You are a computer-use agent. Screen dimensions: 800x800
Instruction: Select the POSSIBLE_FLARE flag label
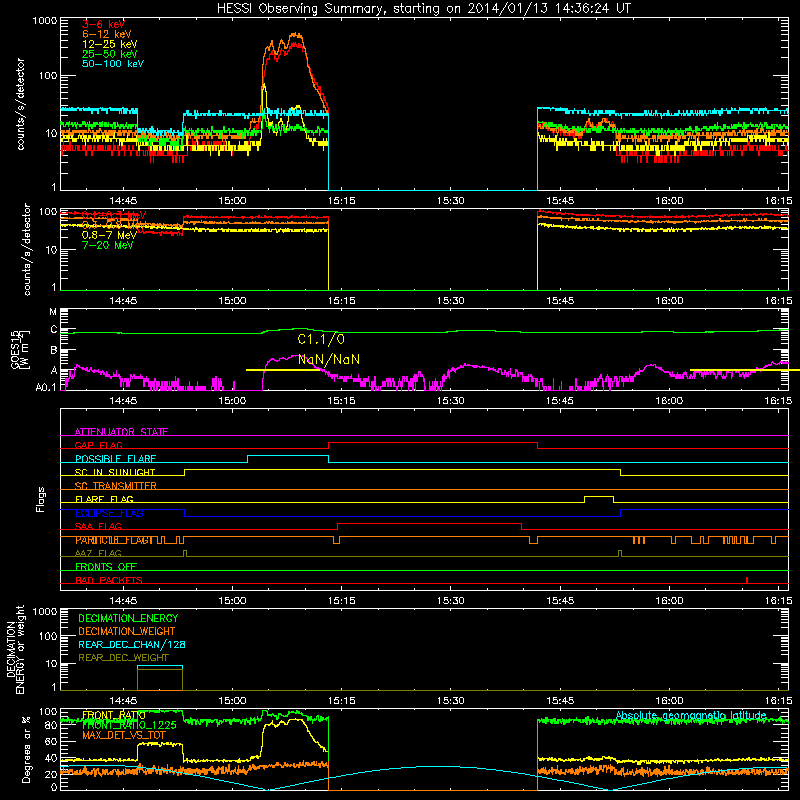pos(115,459)
